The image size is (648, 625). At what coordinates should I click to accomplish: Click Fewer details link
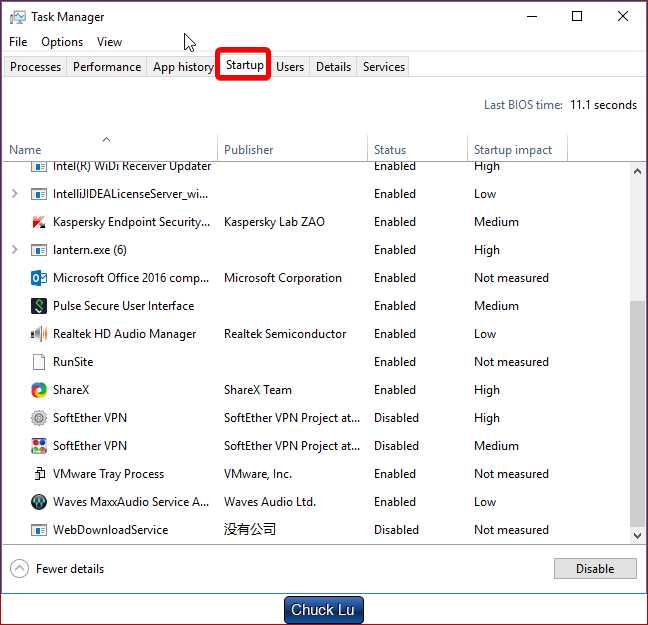[x=70, y=569]
